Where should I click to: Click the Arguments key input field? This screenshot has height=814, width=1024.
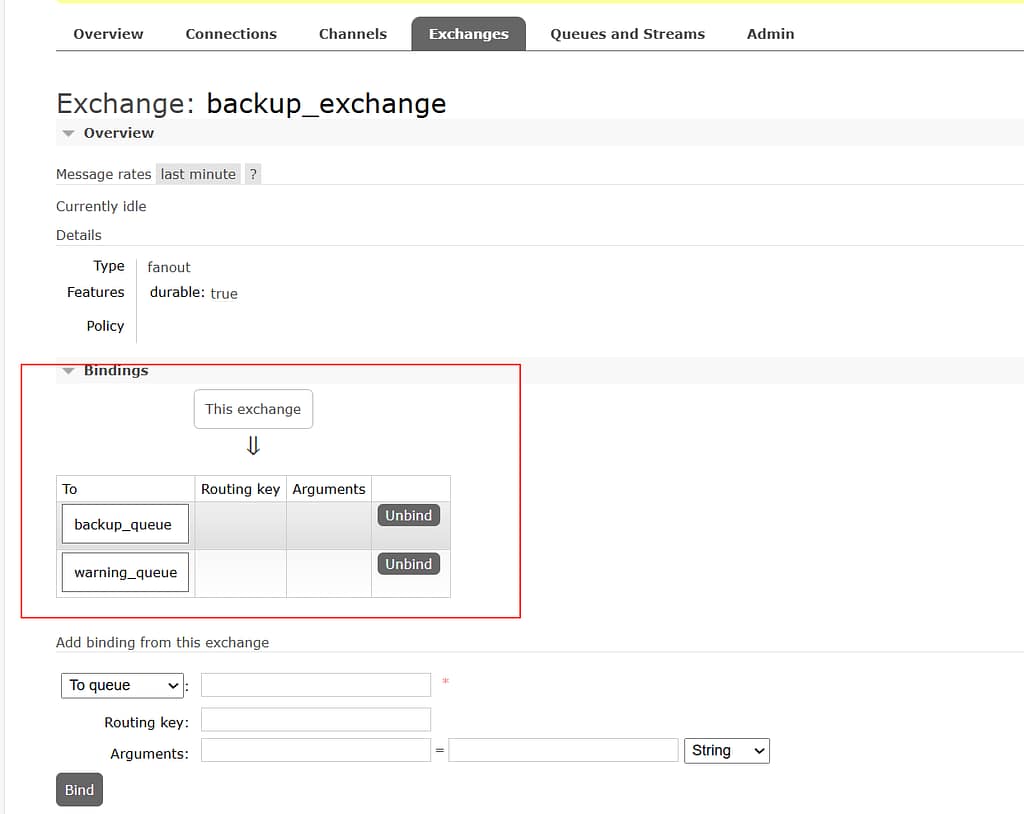[x=315, y=750]
